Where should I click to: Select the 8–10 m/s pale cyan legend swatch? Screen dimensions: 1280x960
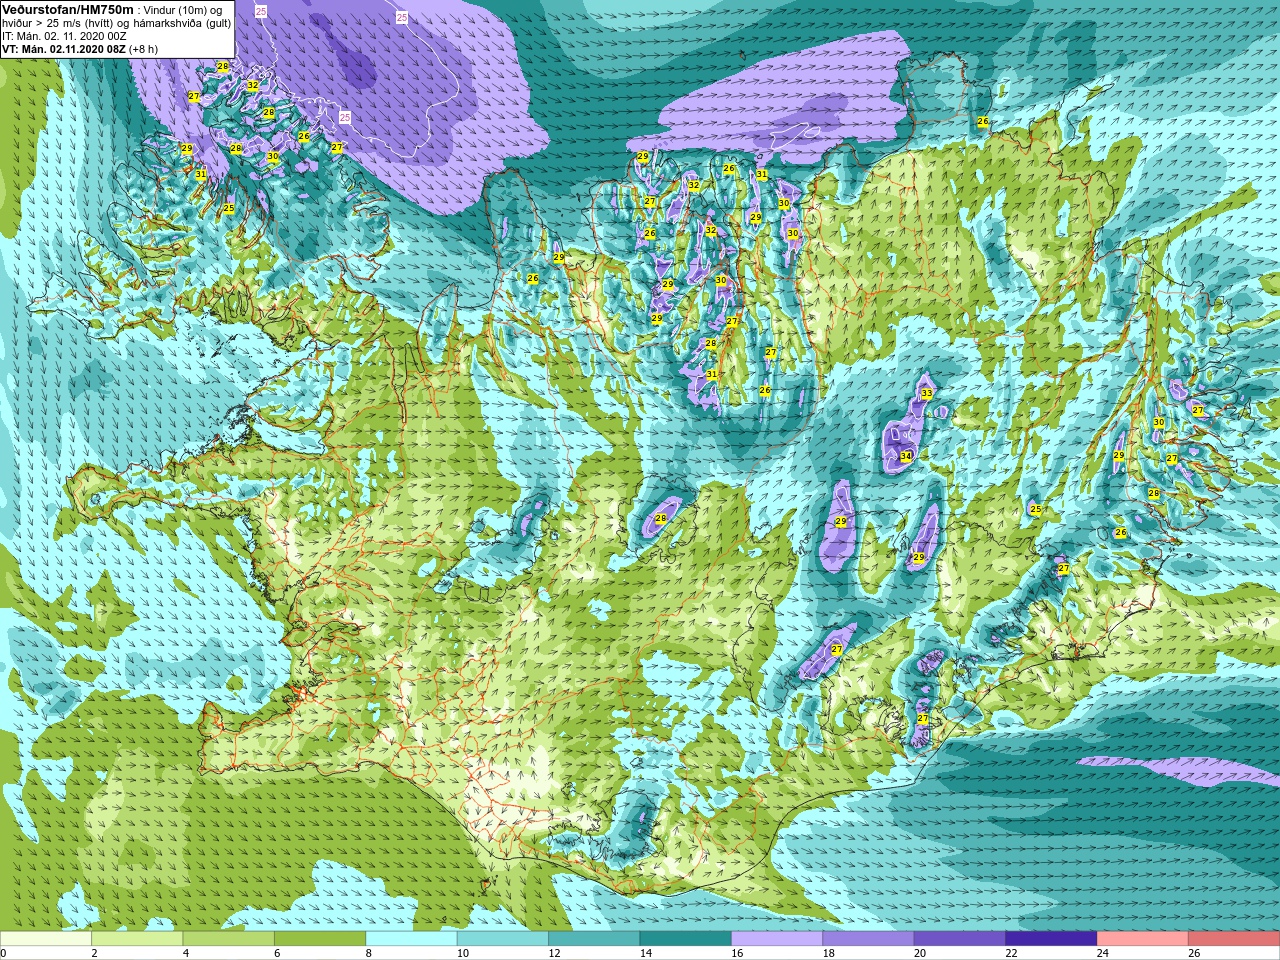[411, 938]
